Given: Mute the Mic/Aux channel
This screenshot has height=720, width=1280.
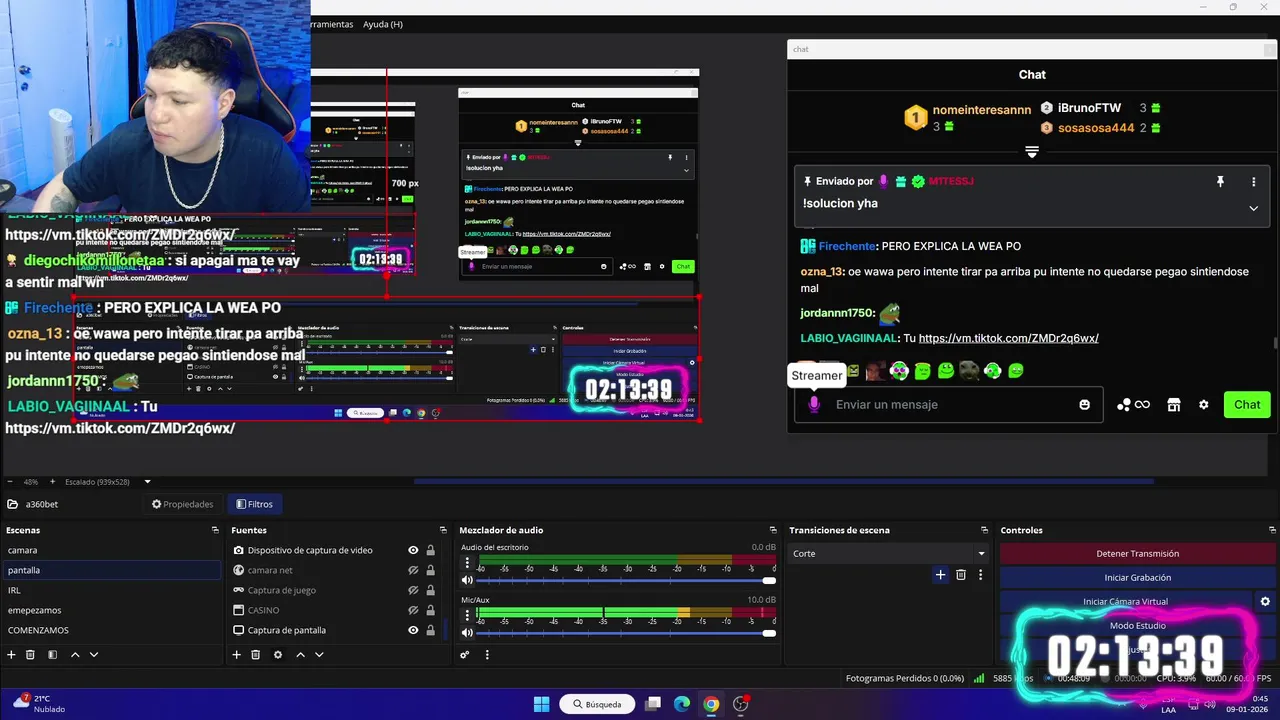Looking at the screenshot, I should (x=467, y=633).
